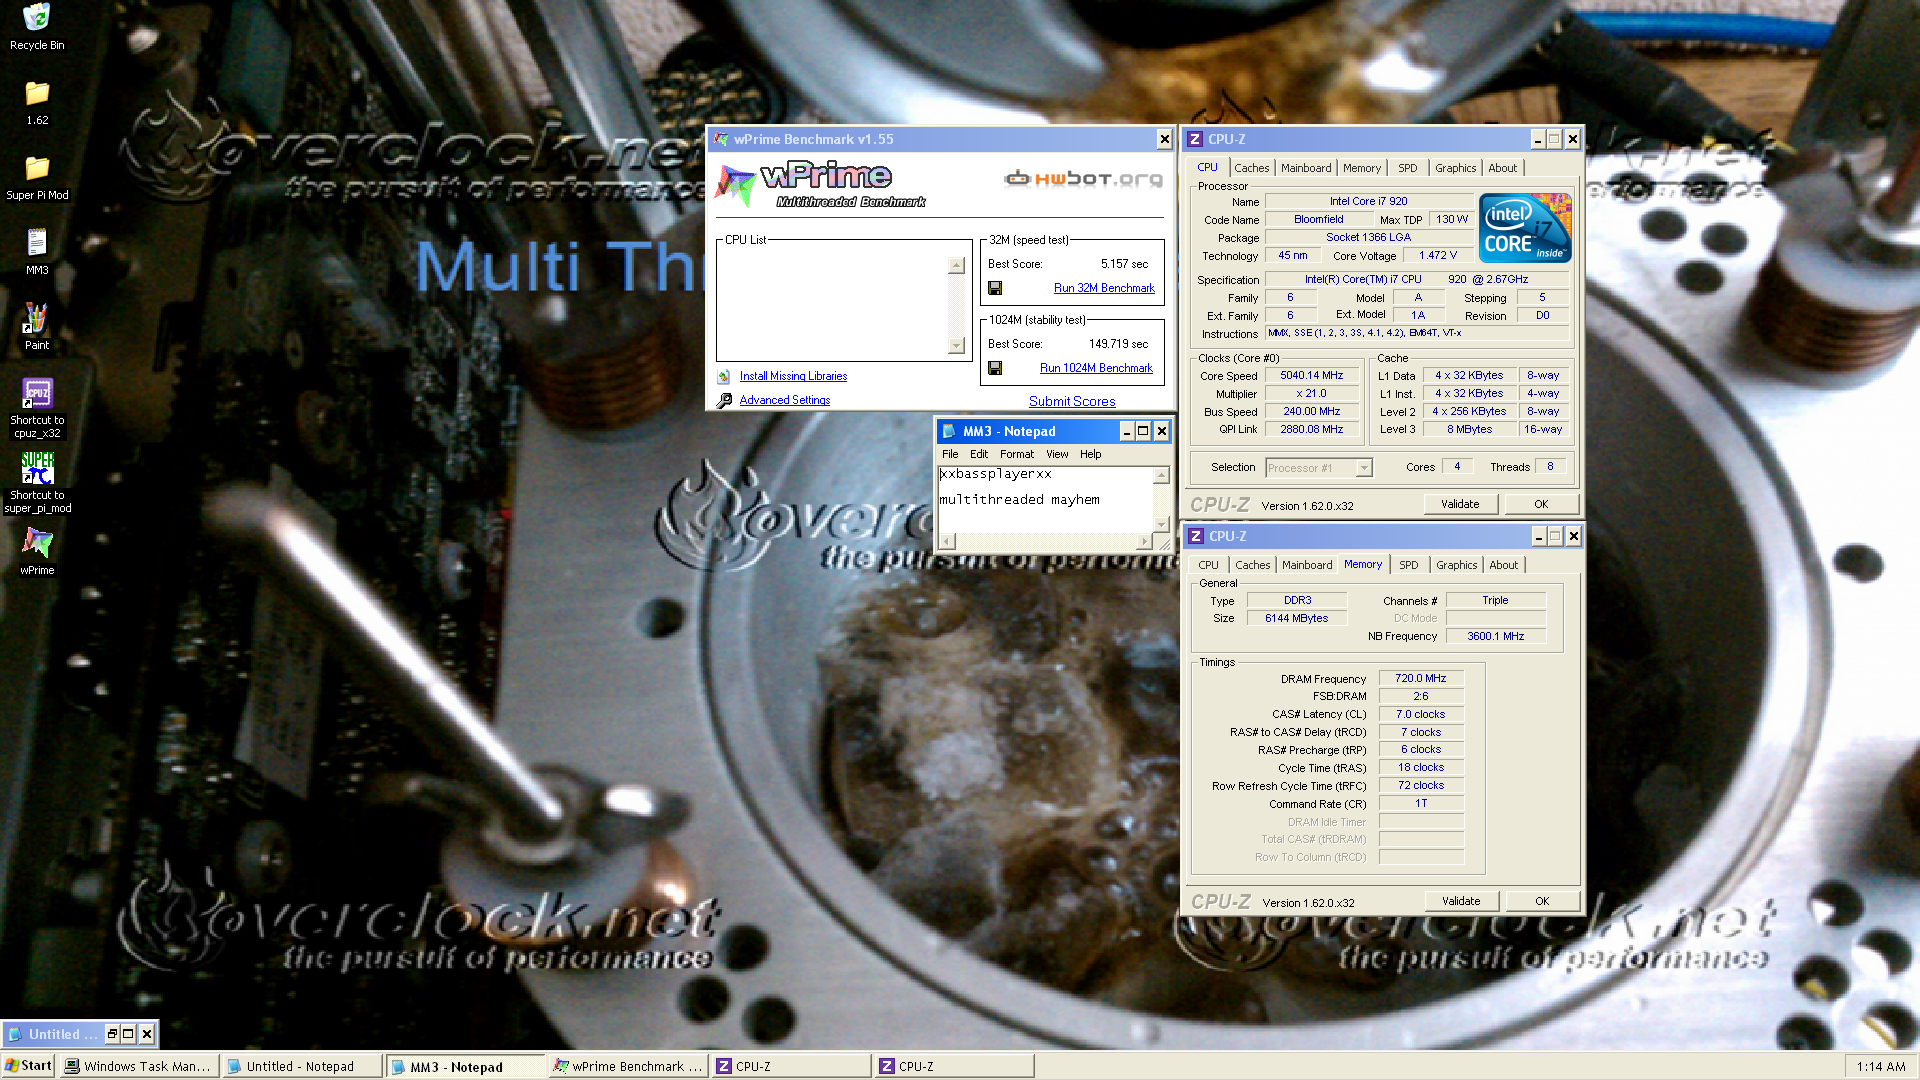Click the DRAM Frequency 720.0 MHz value
Screen dimensions: 1920x1080
pyautogui.click(x=1420, y=678)
